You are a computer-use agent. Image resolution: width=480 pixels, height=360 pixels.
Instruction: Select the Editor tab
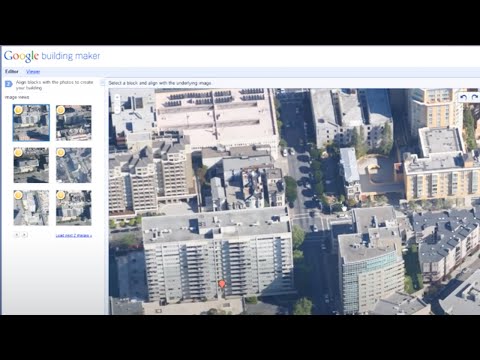pyautogui.click(x=12, y=72)
